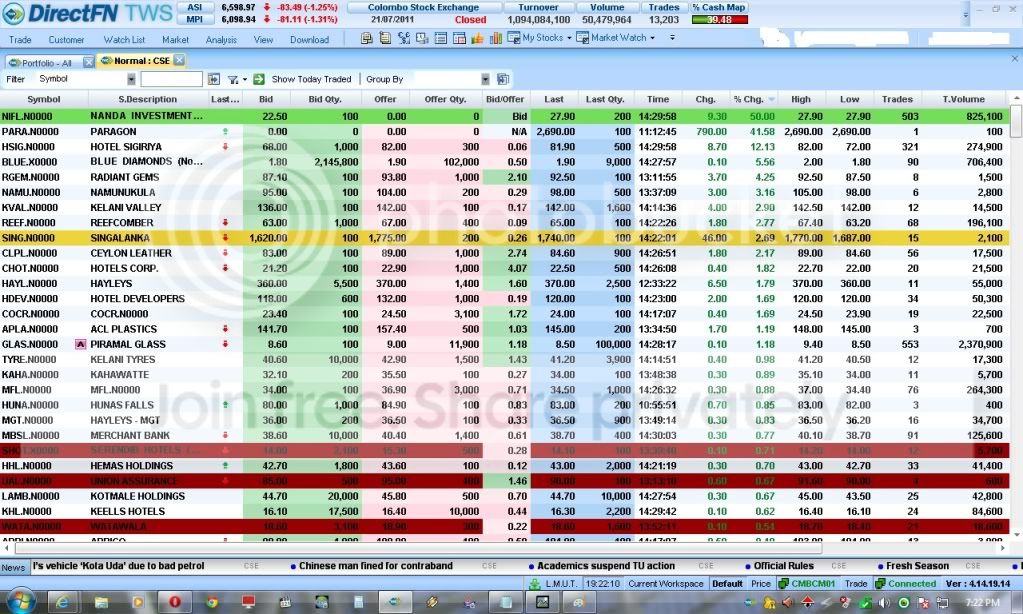Open 'Chinese man fined for contraband' news

click(x=375, y=566)
